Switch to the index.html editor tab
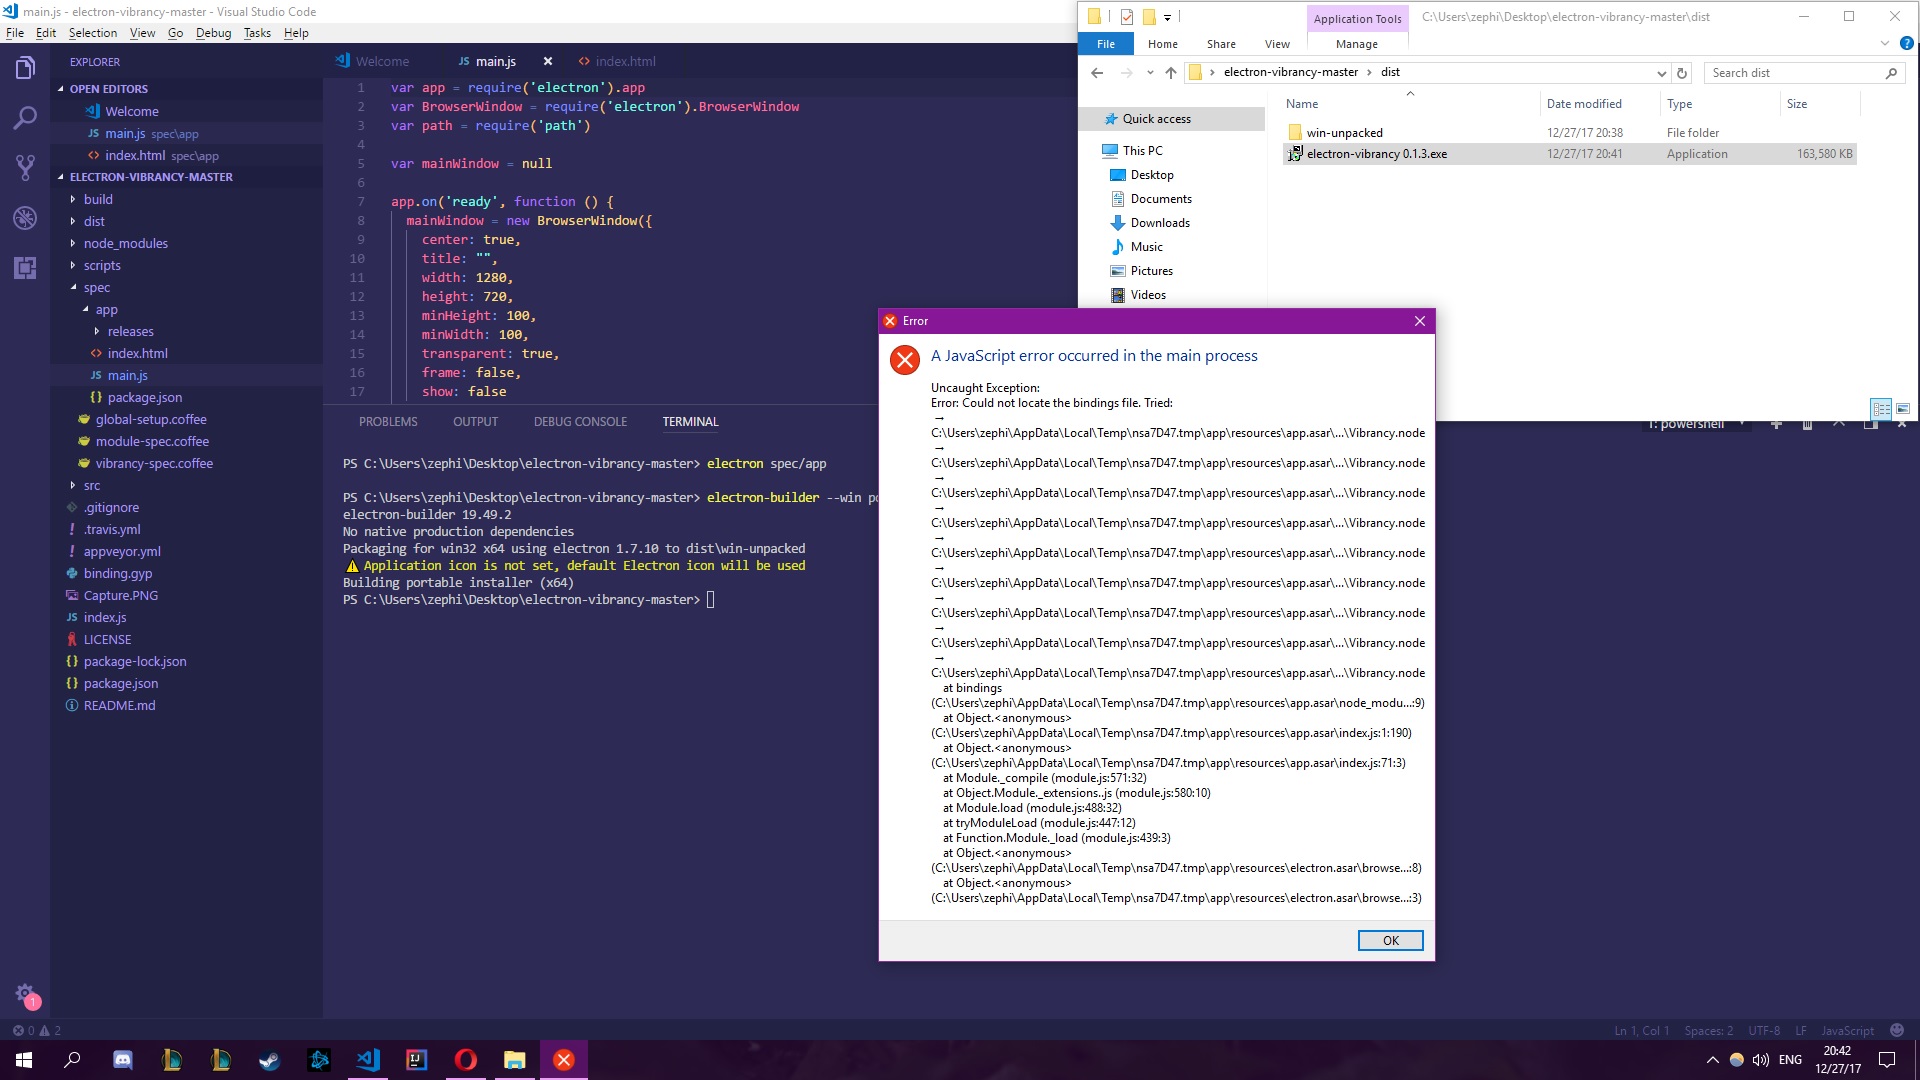1920x1080 pixels. (x=617, y=61)
